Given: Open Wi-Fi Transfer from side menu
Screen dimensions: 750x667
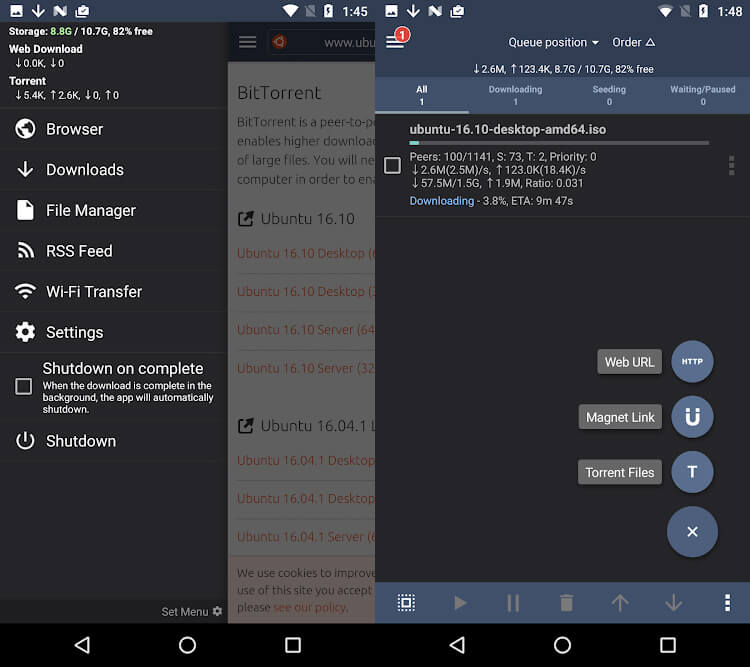Looking at the screenshot, I should click(113, 291).
